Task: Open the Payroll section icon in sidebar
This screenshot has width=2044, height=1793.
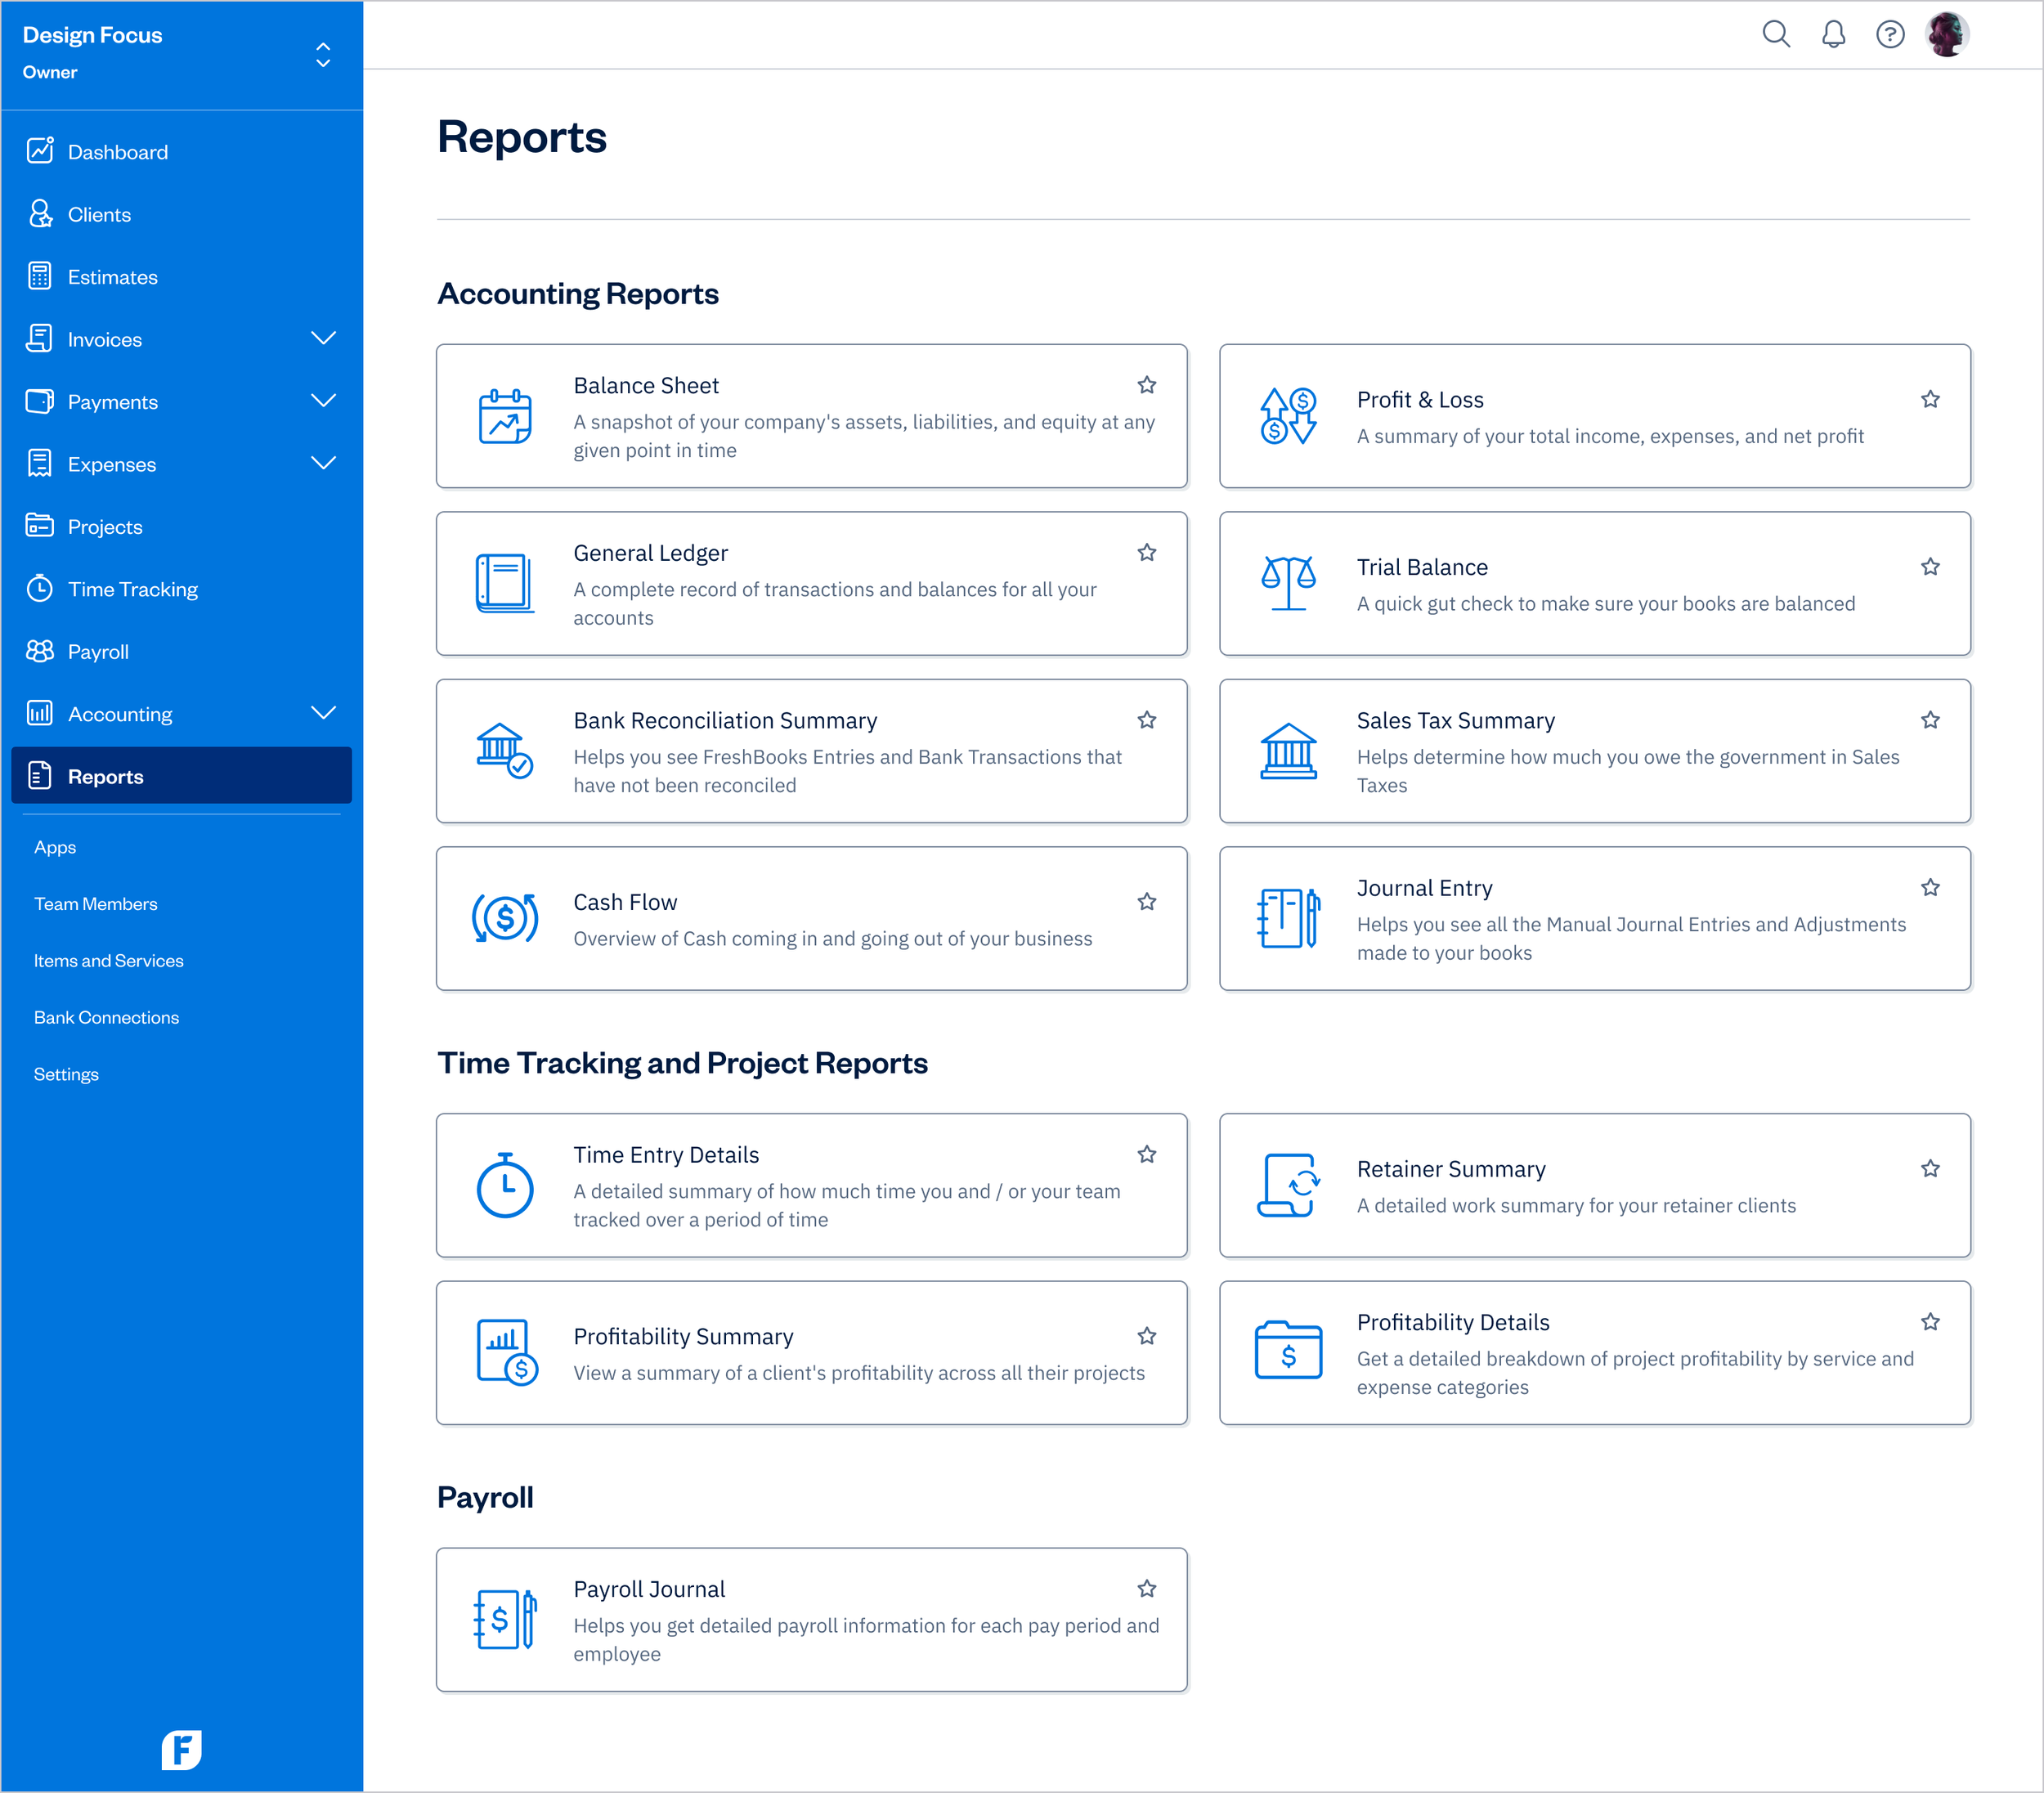Action: tap(40, 651)
